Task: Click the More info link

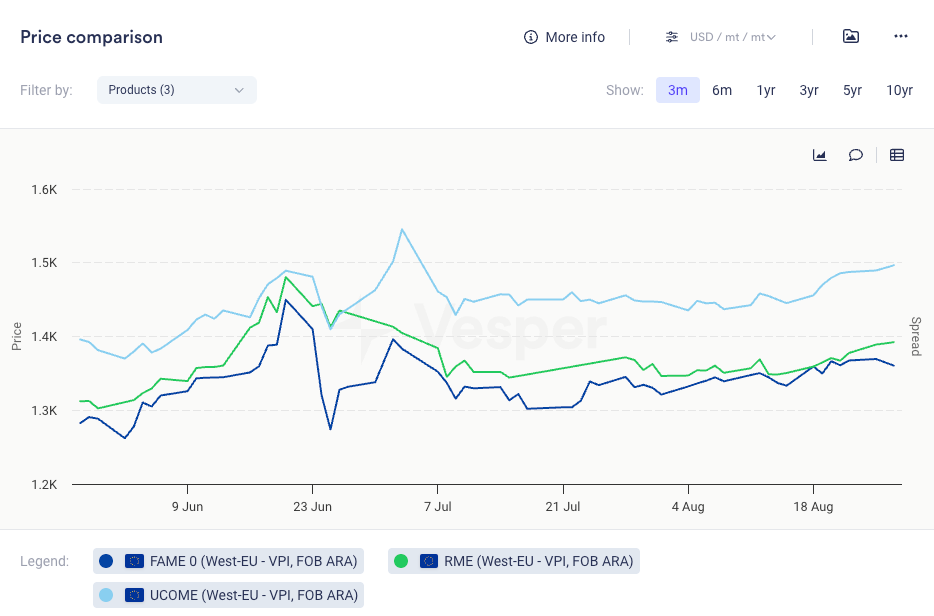Action: click(x=575, y=37)
